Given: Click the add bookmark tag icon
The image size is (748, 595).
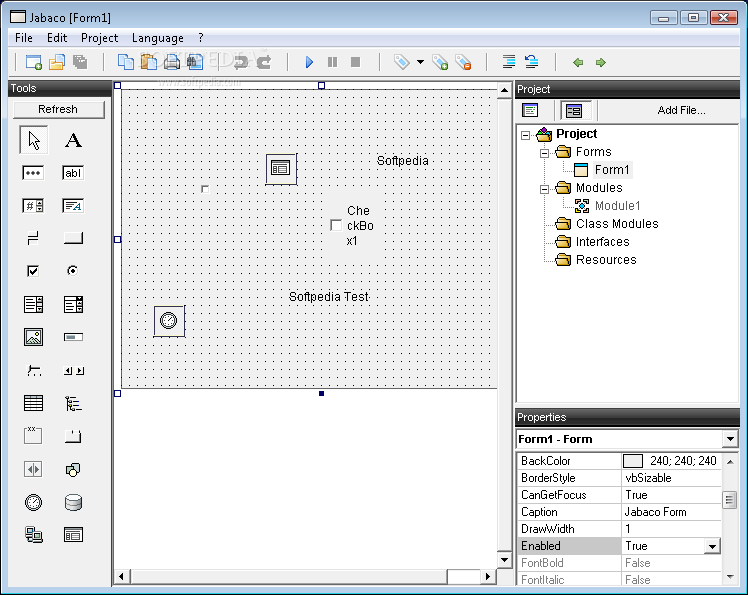Looking at the screenshot, I should [440, 62].
